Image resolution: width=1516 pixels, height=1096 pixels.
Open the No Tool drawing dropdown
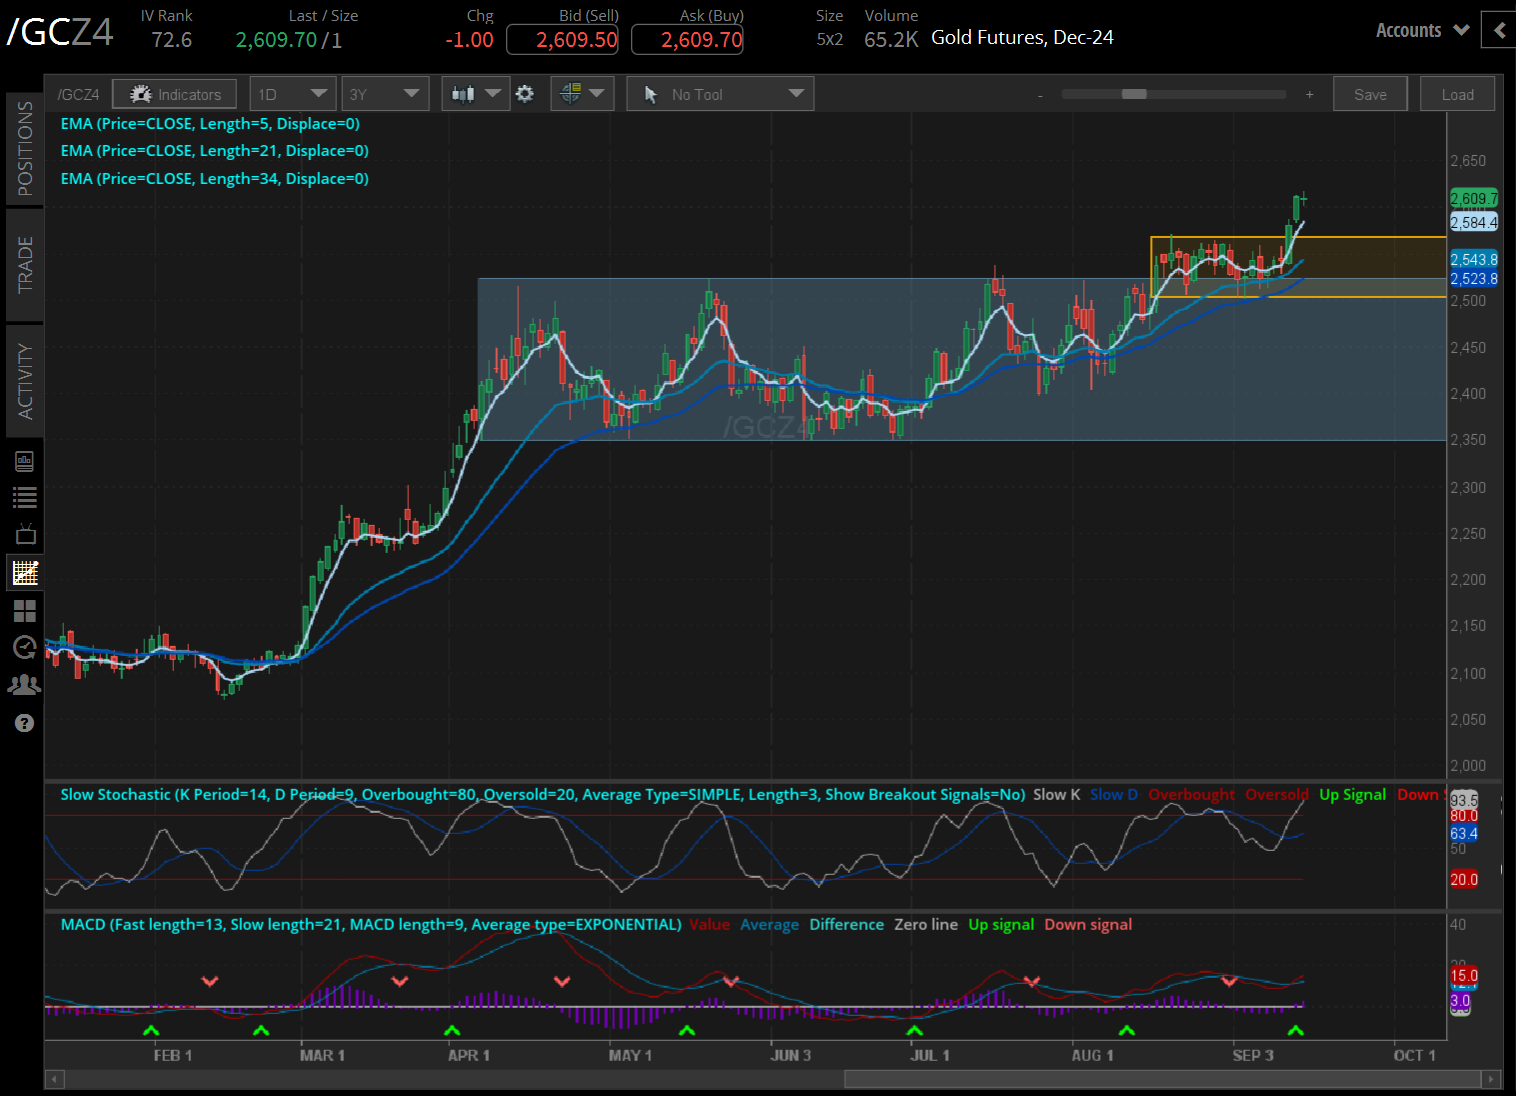coord(719,93)
